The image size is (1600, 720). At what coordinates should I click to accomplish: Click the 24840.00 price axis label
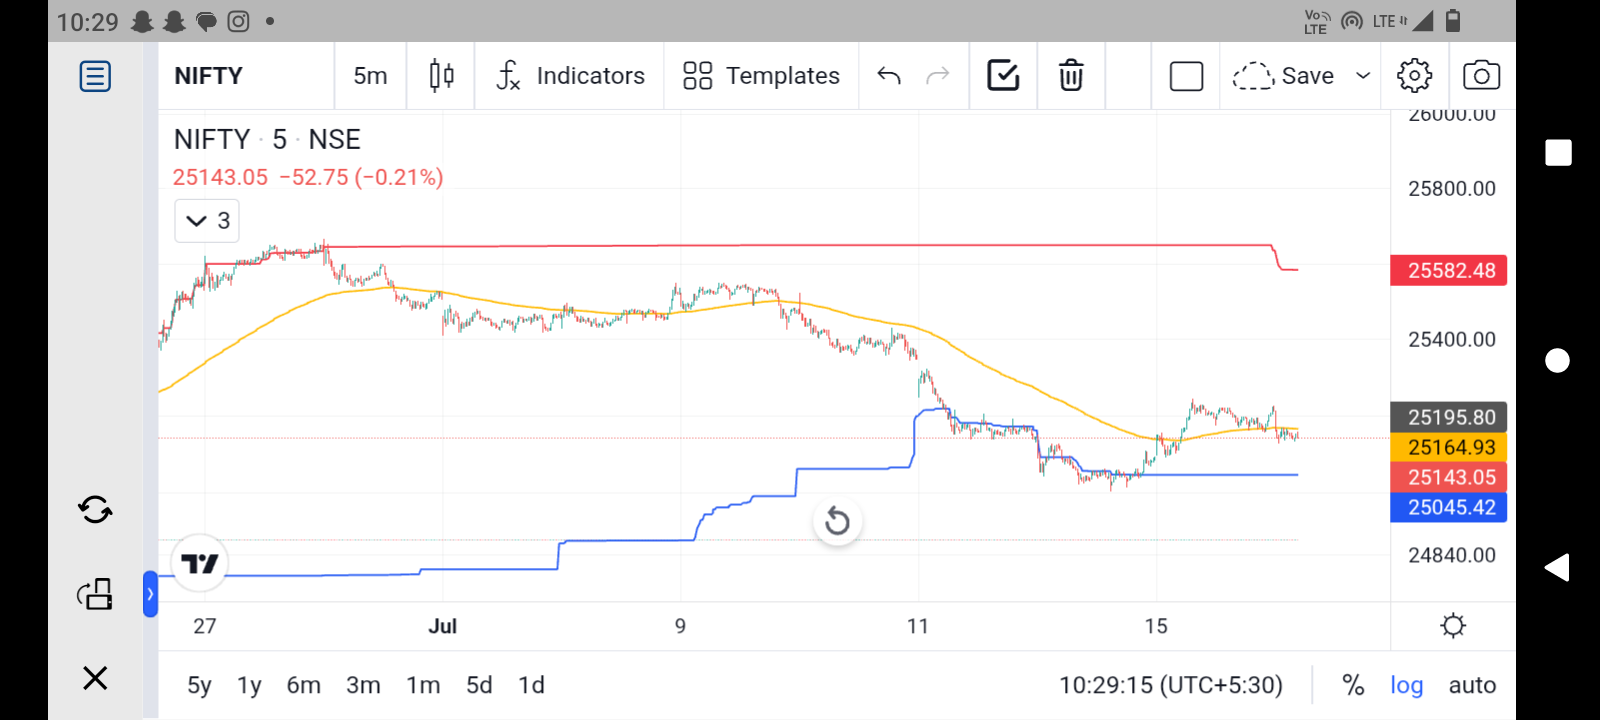click(x=1452, y=556)
